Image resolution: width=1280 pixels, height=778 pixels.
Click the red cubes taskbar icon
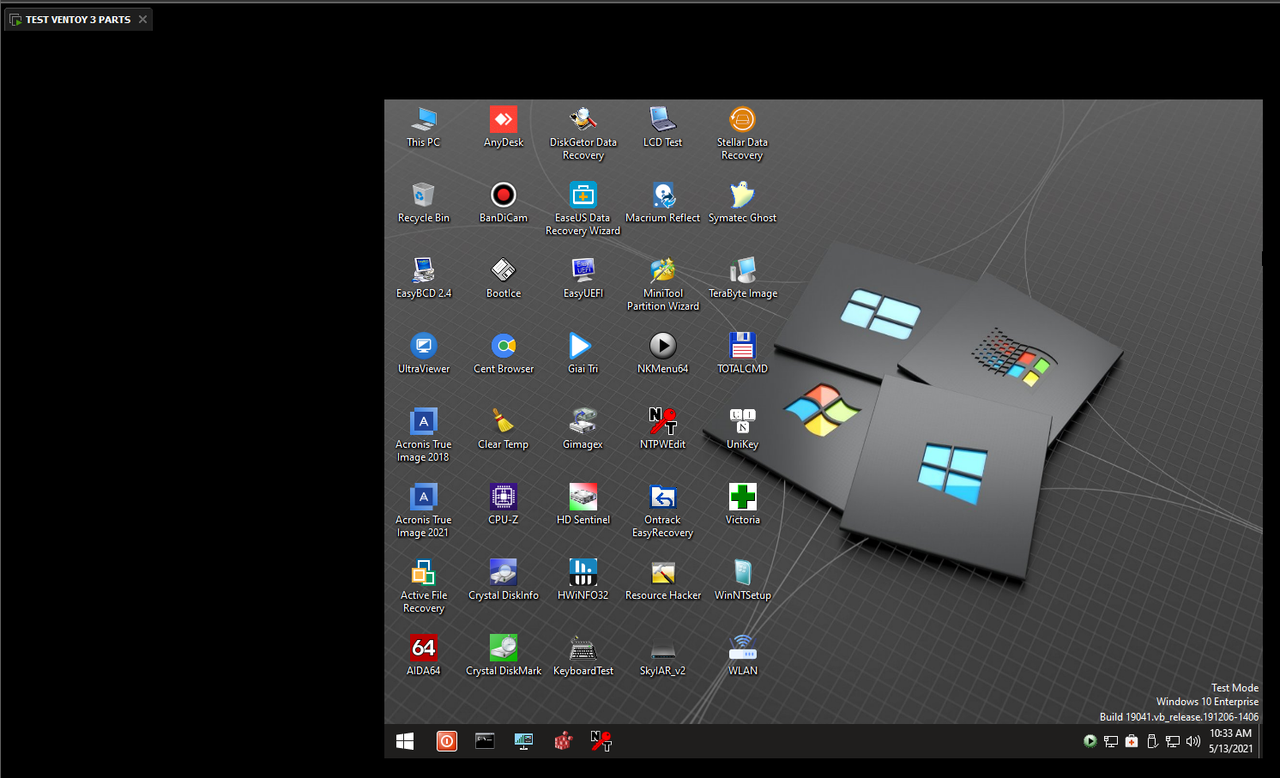point(563,741)
